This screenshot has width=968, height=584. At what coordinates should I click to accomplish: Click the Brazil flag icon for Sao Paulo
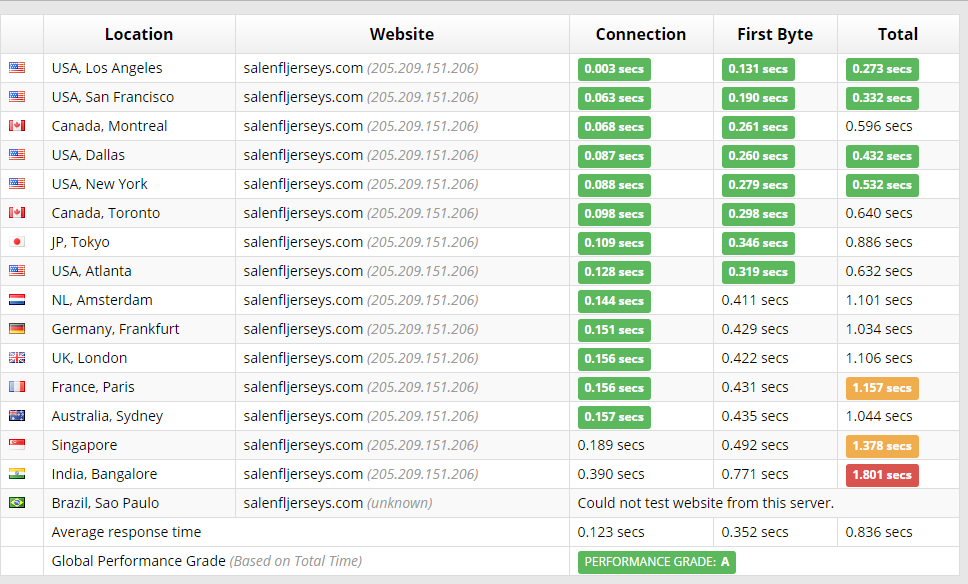[17, 503]
